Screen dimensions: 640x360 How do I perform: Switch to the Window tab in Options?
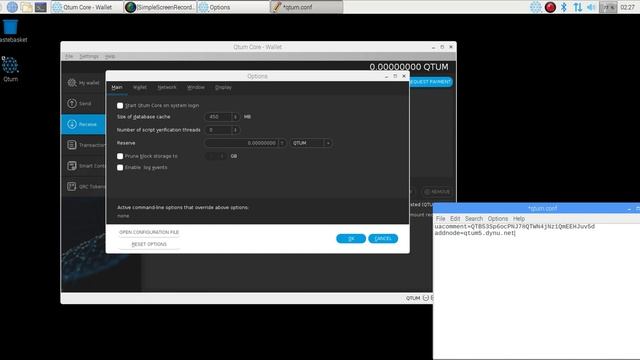click(196, 87)
